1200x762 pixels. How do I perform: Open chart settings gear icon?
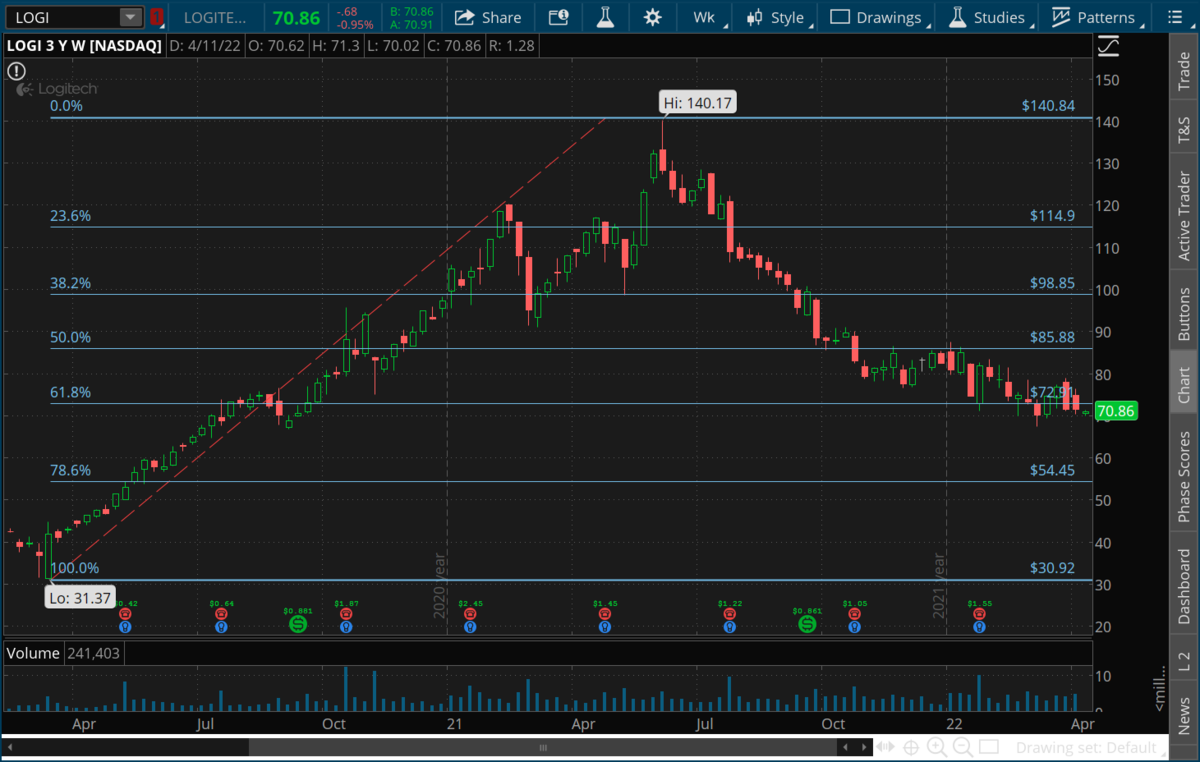point(653,17)
